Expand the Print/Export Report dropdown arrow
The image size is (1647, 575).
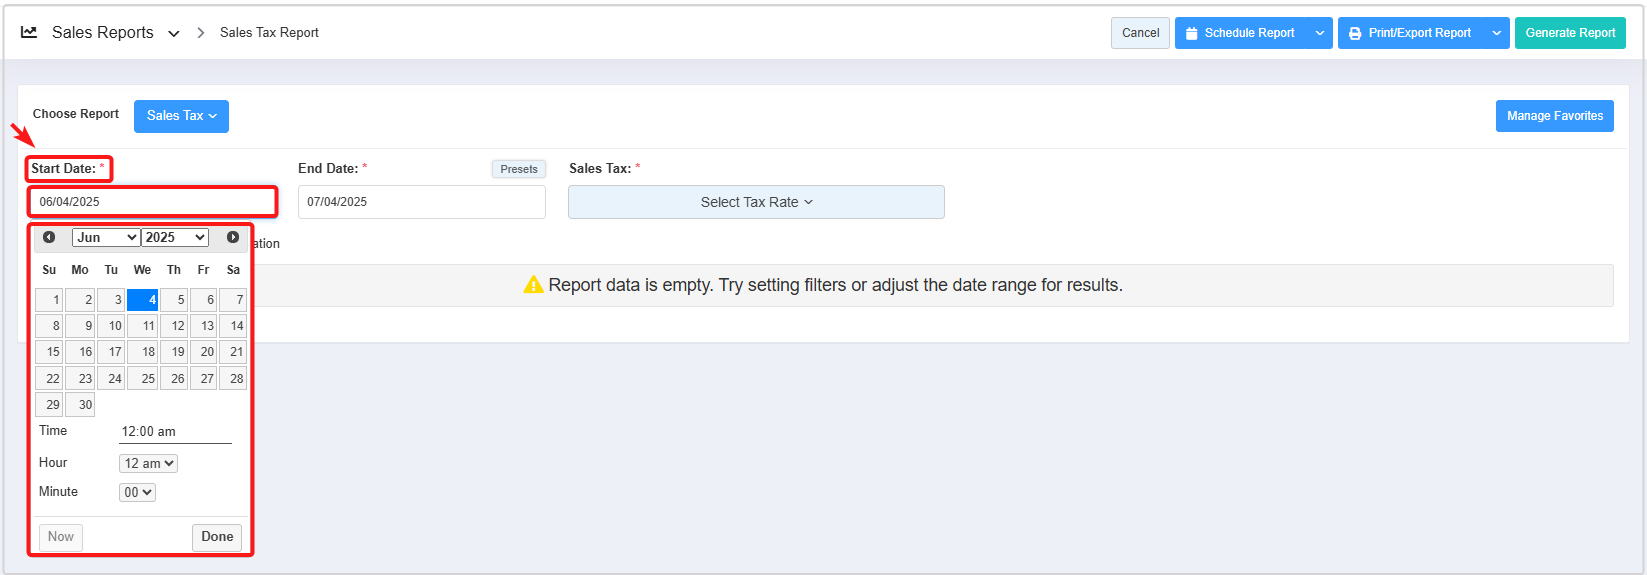tap(1497, 33)
